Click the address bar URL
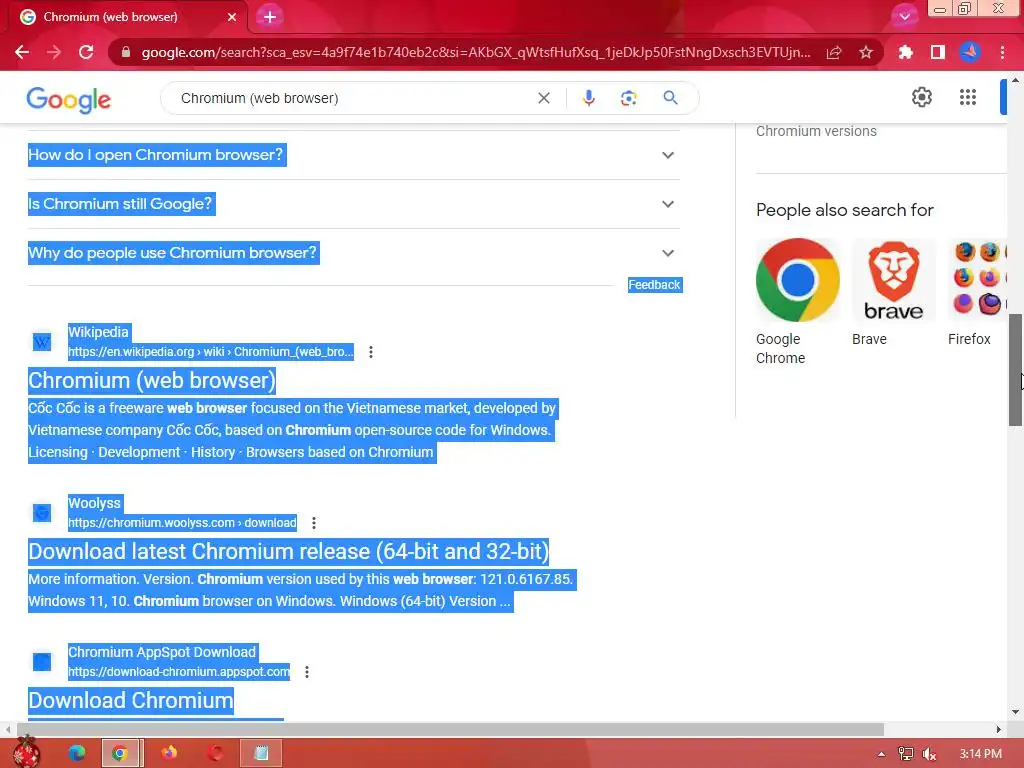Viewport: 1024px width, 768px height. click(x=475, y=52)
